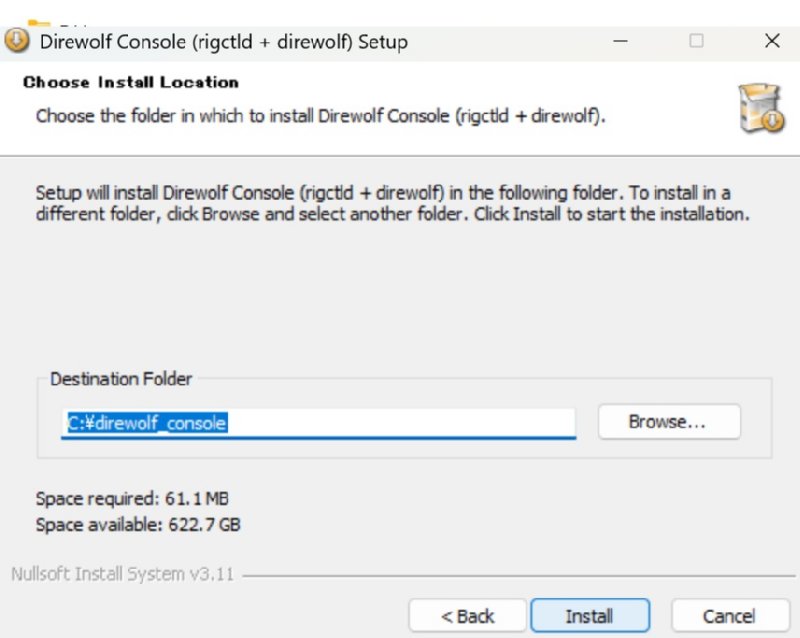800x638 pixels.
Task: Open folder picker with Browse button
Action: [x=668, y=422]
